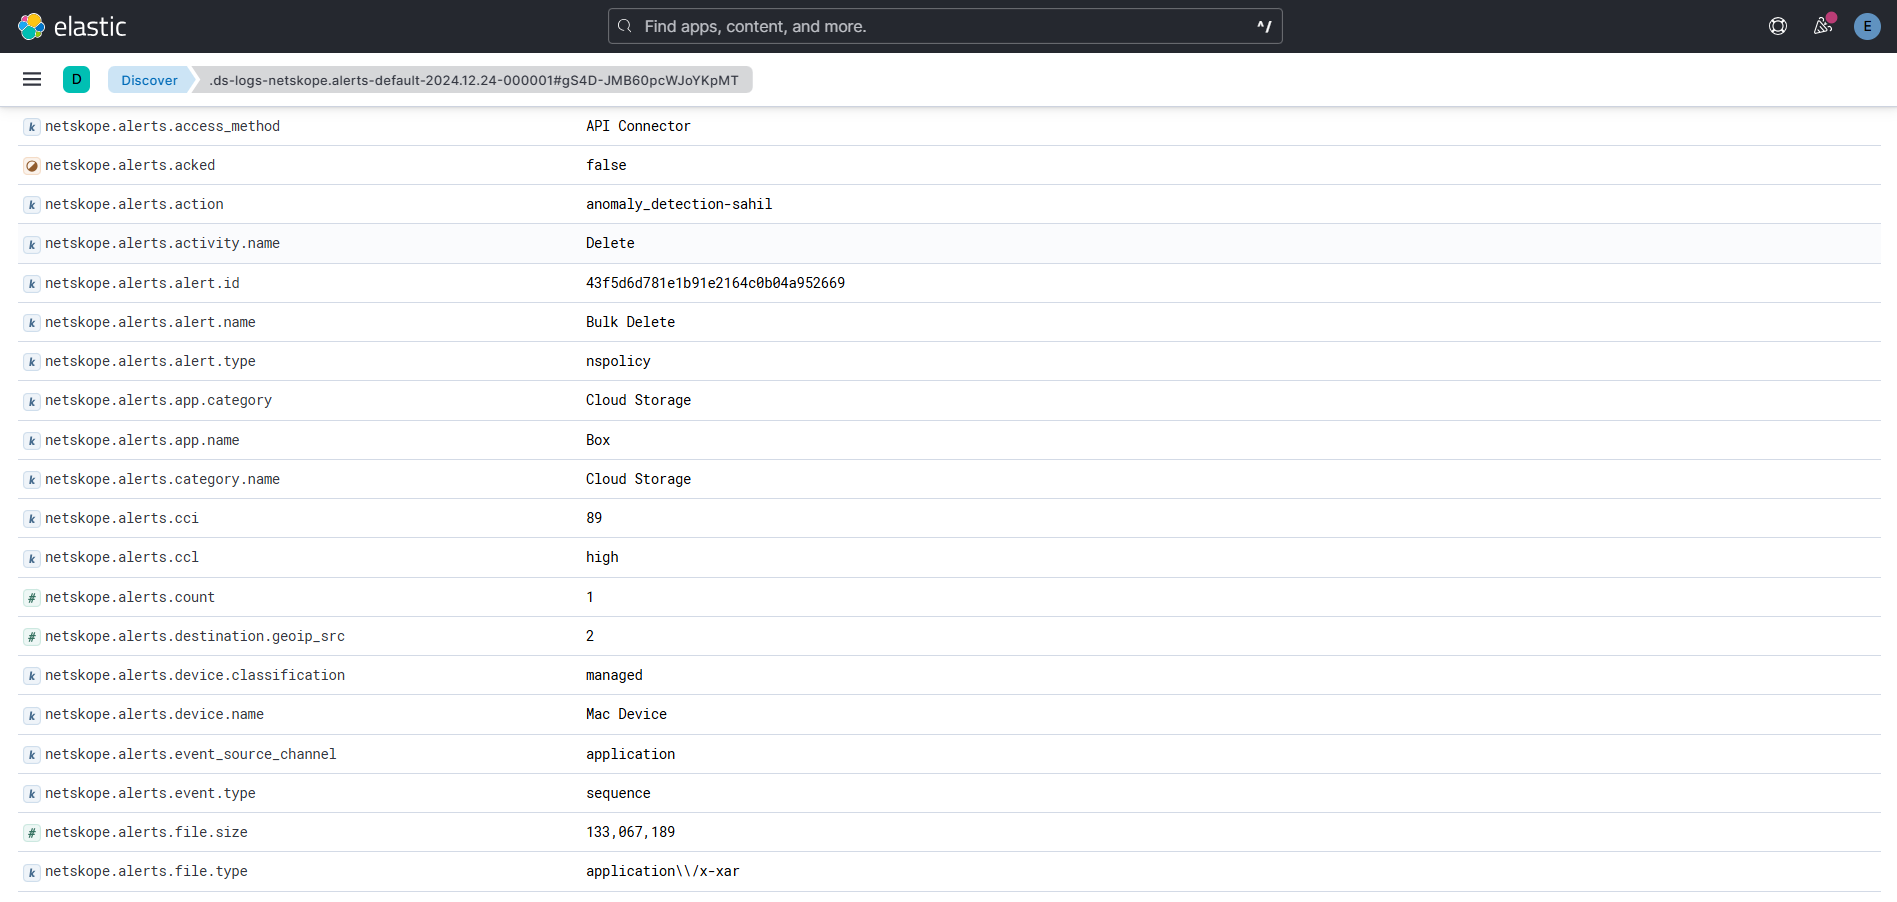Select the netskope.alerts.device.classification field name
The width and height of the screenshot is (1897, 902).
(195, 675)
